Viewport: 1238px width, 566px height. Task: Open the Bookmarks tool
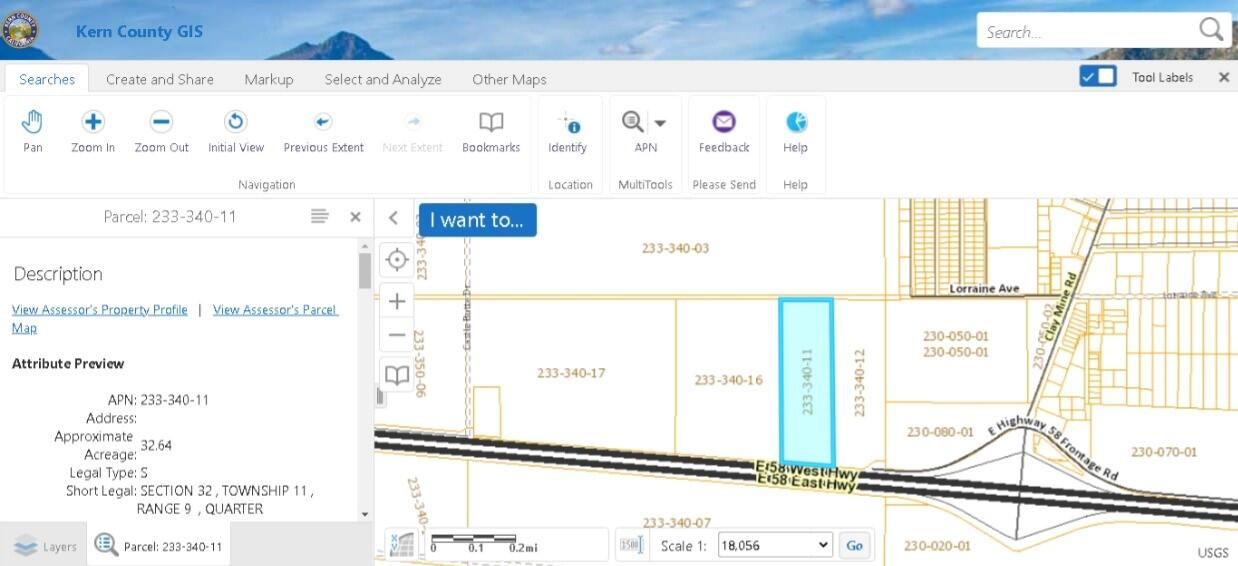click(491, 123)
